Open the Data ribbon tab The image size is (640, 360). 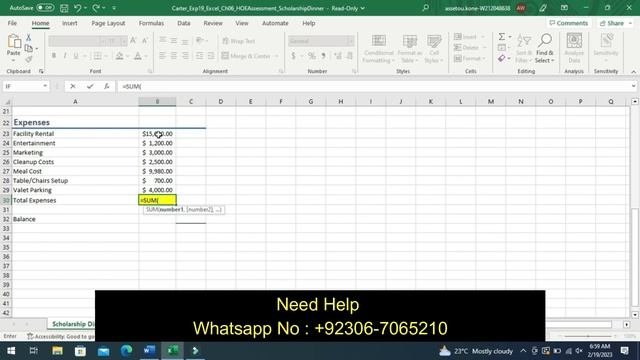(184, 23)
